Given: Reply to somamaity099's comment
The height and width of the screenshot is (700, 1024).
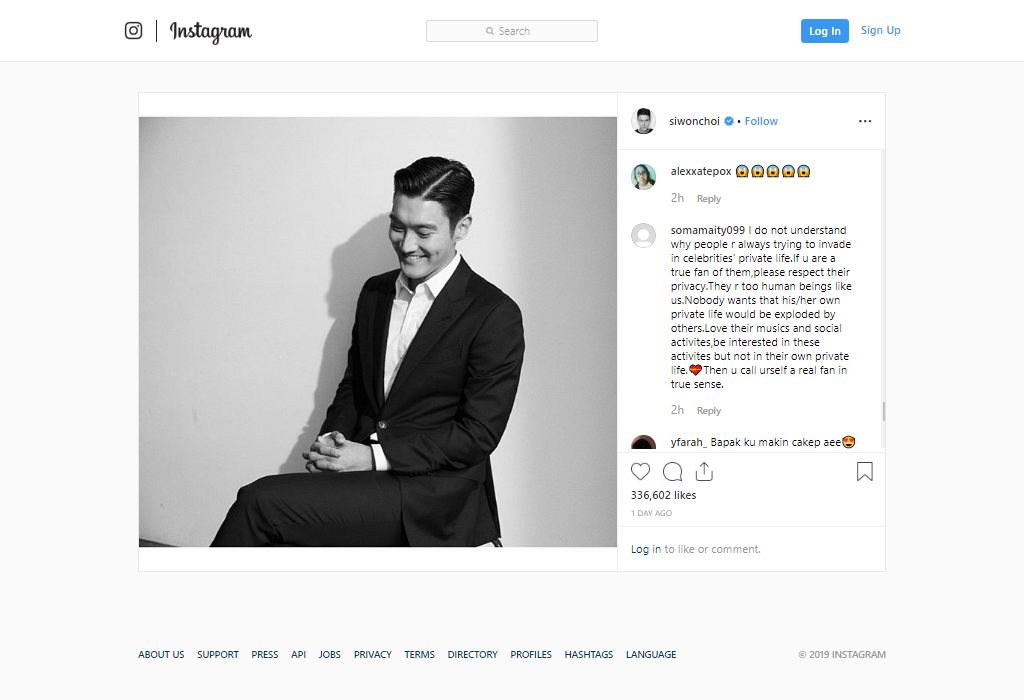Looking at the screenshot, I should (709, 411).
